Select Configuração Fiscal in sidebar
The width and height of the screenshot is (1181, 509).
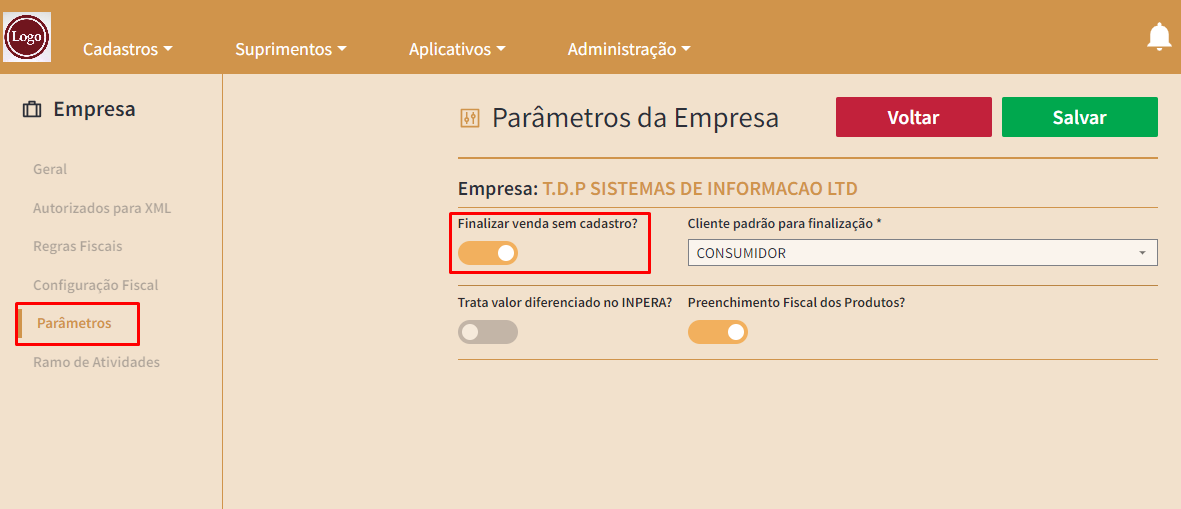click(x=96, y=285)
